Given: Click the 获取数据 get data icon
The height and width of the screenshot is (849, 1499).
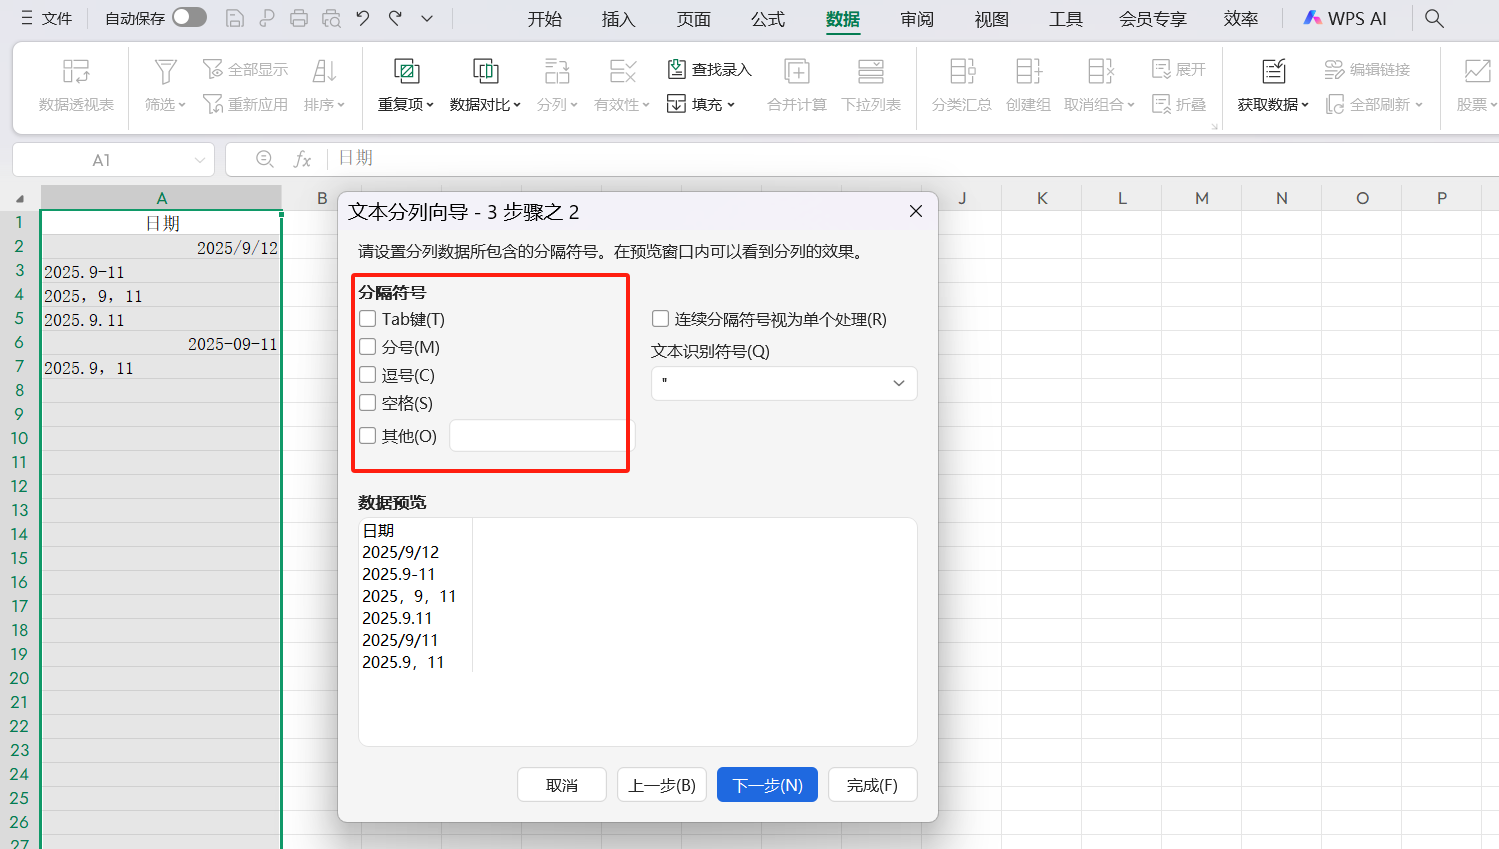Looking at the screenshot, I should (x=1273, y=72).
